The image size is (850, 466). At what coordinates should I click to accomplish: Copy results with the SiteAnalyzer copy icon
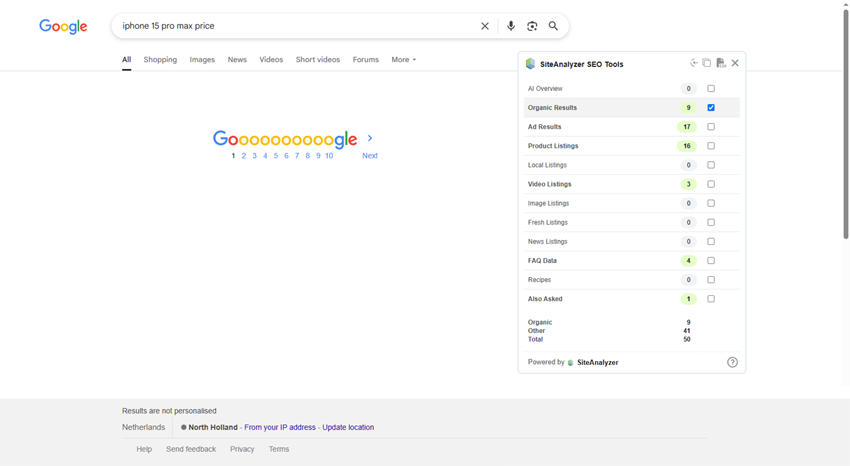(x=706, y=63)
